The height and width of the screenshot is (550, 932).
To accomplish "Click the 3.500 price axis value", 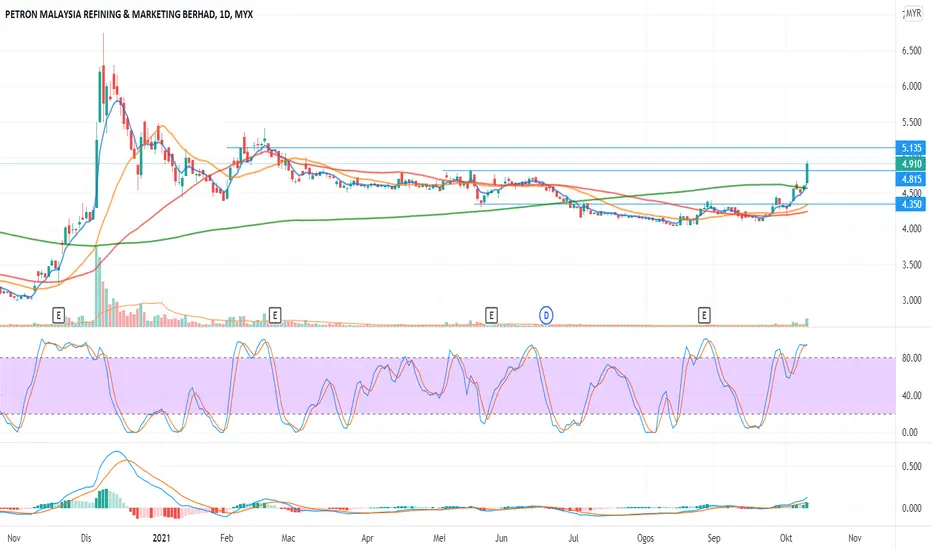I will tap(911, 265).
